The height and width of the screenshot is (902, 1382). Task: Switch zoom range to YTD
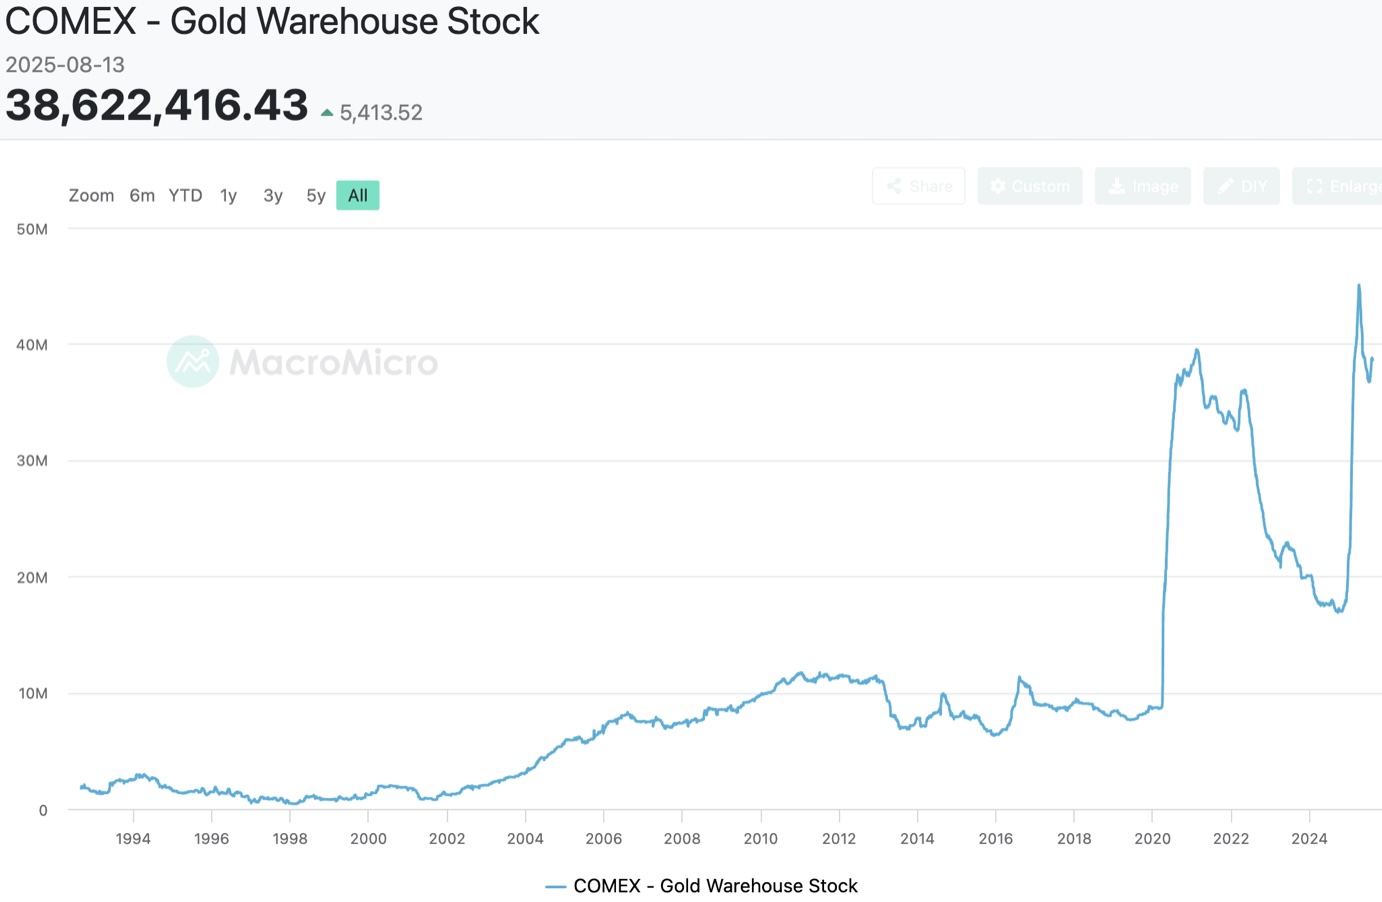click(x=185, y=196)
